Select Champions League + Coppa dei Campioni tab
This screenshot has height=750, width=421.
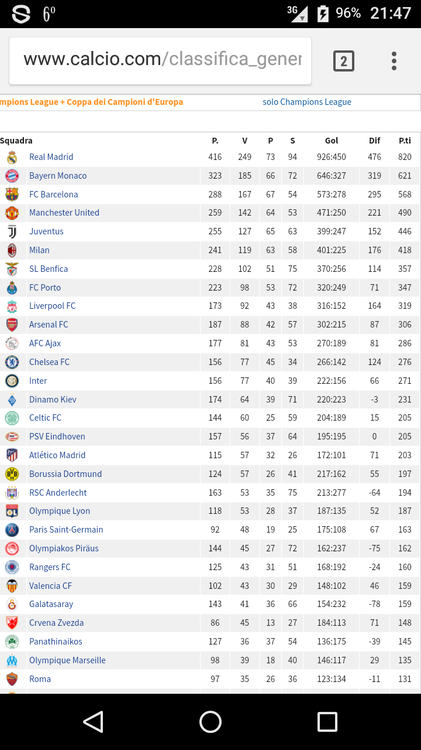pyautogui.click(x=91, y=102)
